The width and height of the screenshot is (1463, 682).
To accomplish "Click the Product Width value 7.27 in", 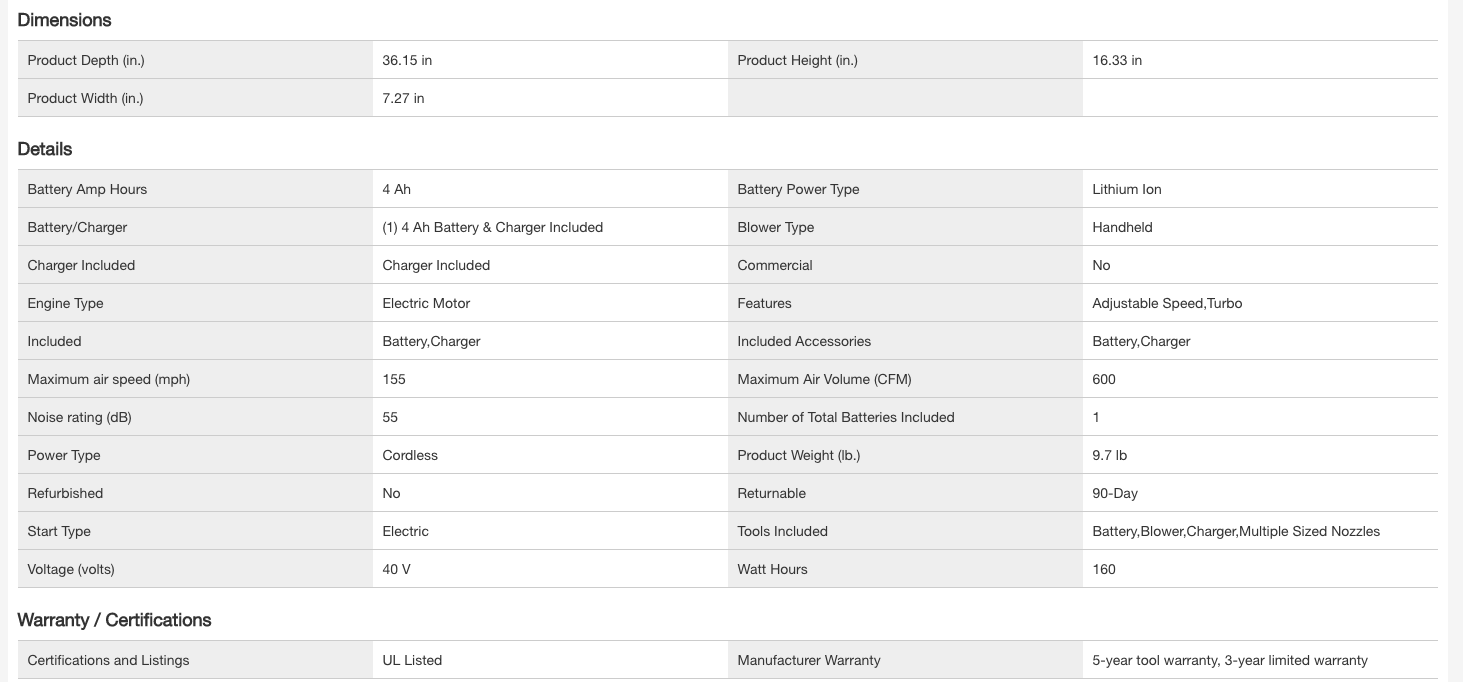I will pyautogui.click(x=403, y=98).
